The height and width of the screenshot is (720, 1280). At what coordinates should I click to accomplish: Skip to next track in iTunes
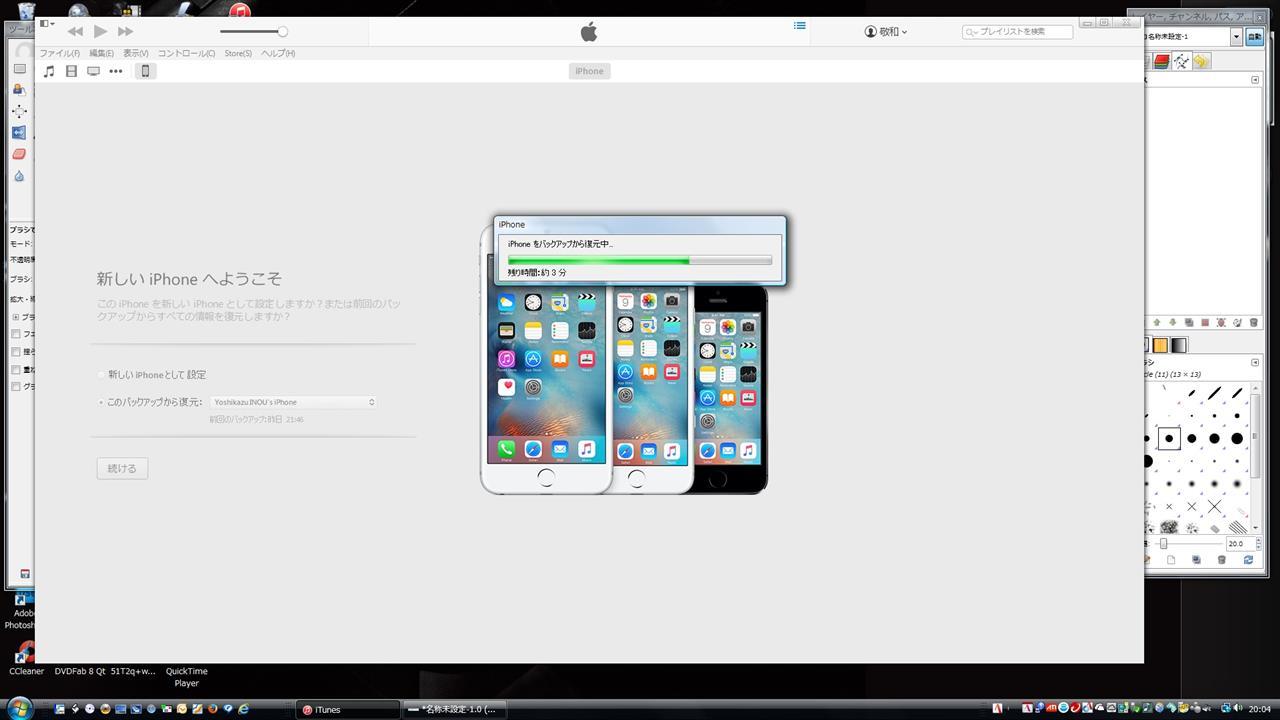click(125, 32)
